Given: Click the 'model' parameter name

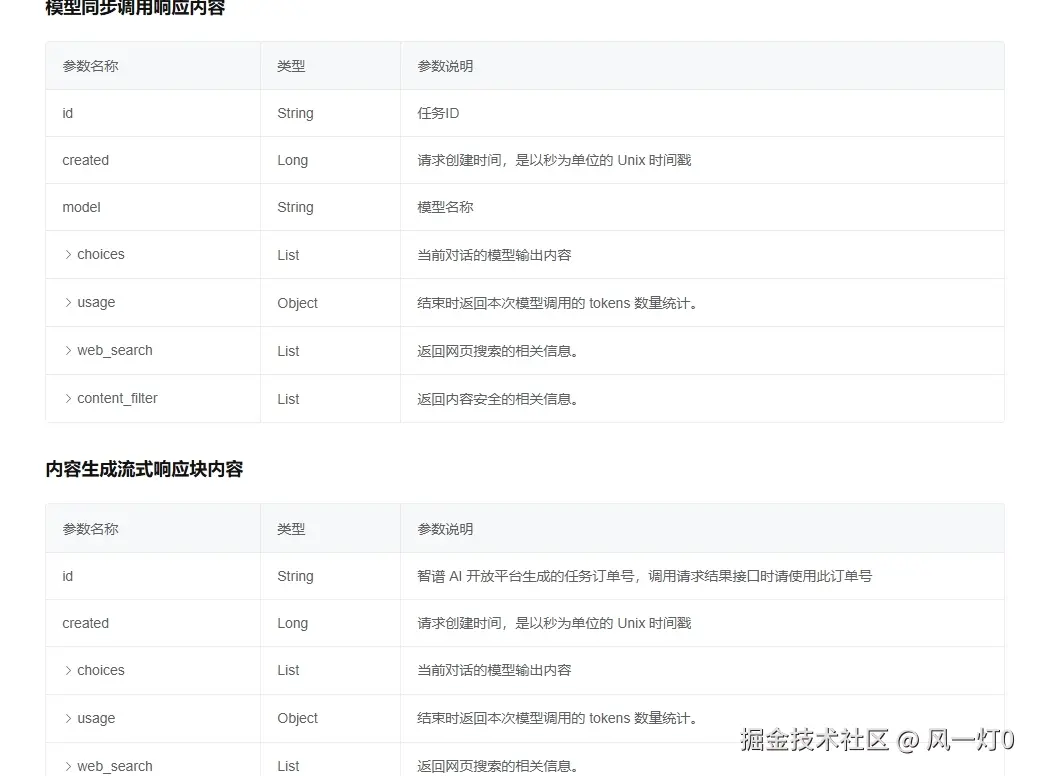Looking at the screenshot, I should coord(81,207).
